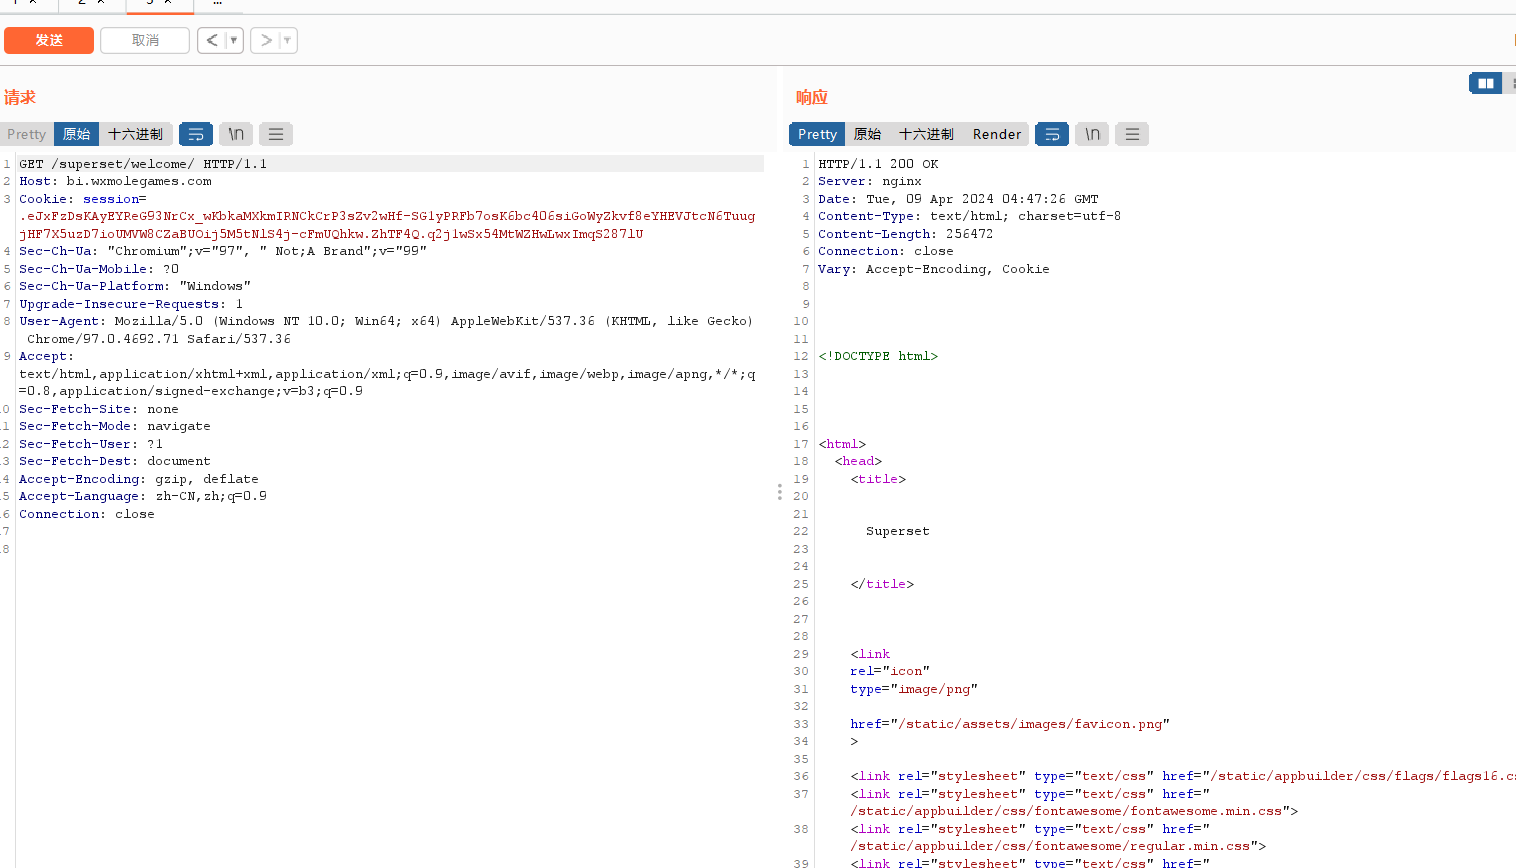Click the Superset title text in response
Viewport: 1516px width, 868px height.
click(898, 531)
